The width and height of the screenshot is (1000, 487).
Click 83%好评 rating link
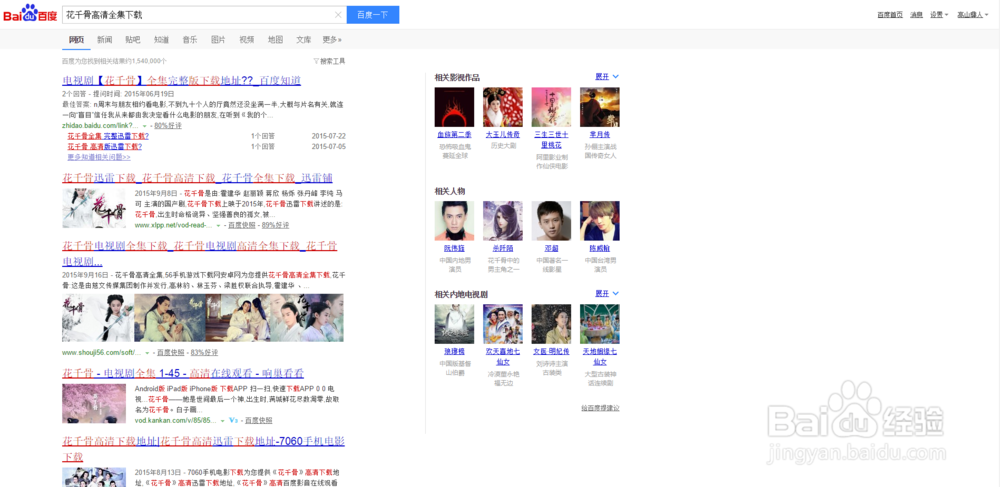coord(204,353)
